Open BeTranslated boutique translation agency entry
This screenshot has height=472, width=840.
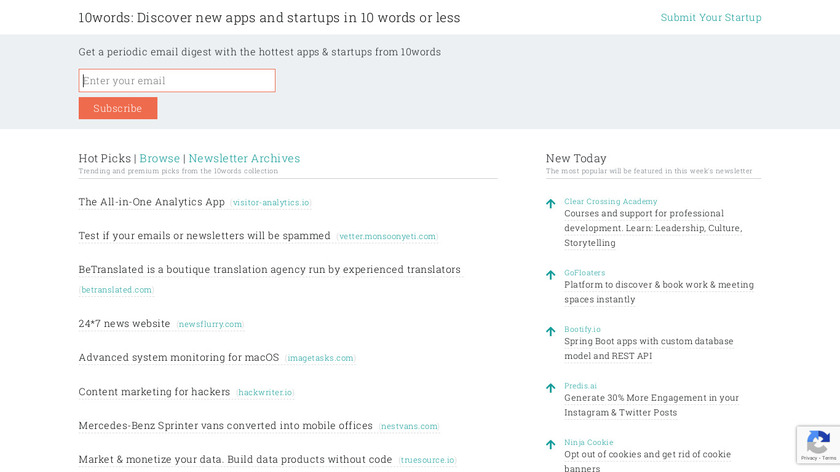click(269, 269)
